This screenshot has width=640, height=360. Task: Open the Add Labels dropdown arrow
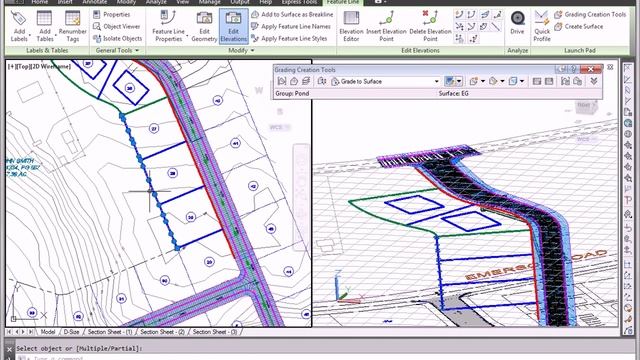point(30,35)
